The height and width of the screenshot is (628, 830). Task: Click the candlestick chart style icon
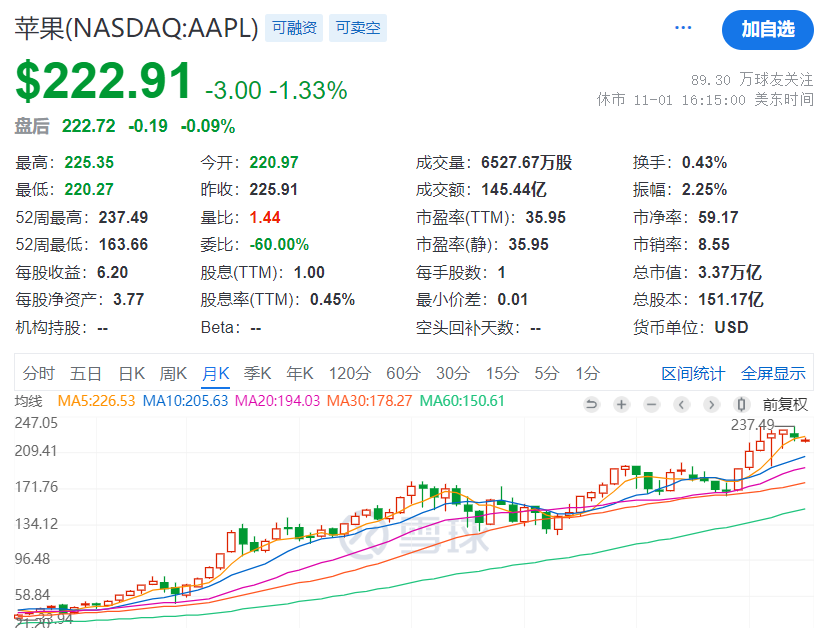click(741, 405)
